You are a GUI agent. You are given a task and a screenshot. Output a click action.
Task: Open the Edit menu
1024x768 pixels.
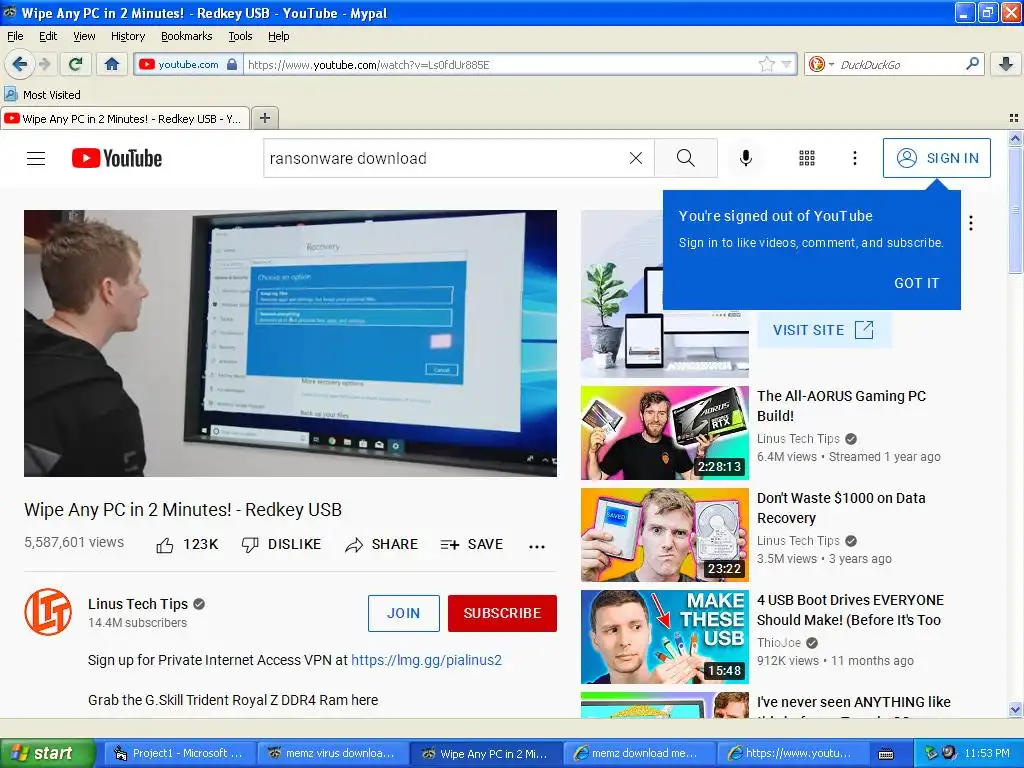(x=48, y=36)
